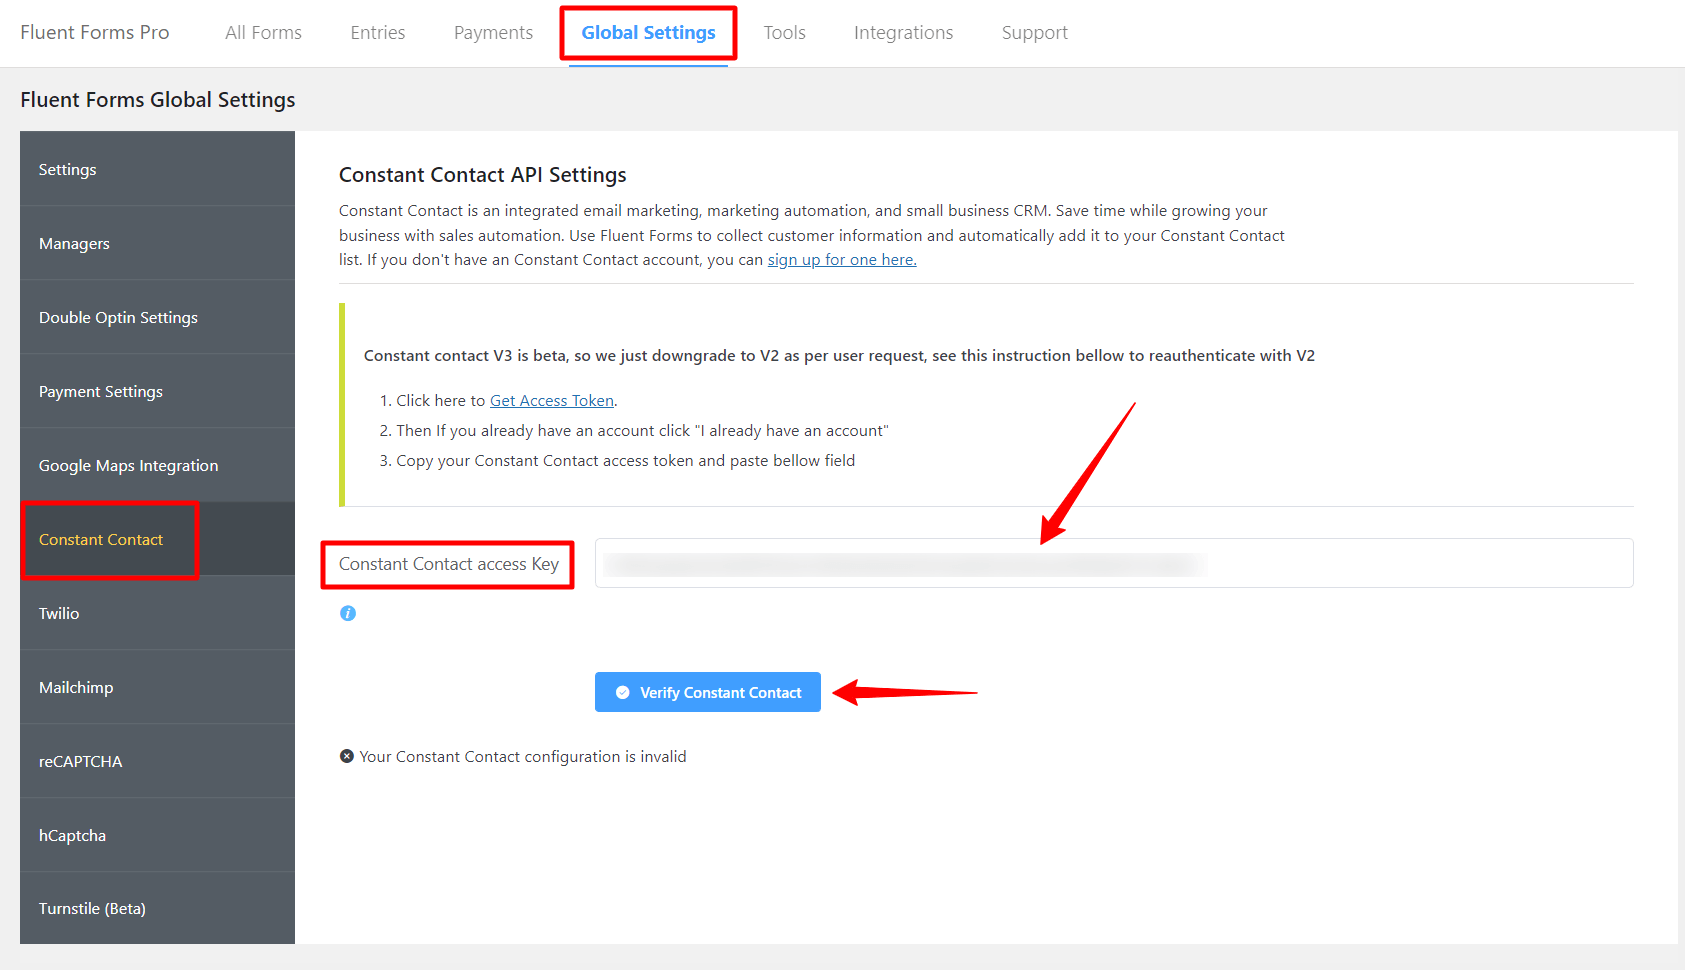1685x970 pixels.
Task: Select reCAPTCHA in the sidebar
Action: click(x=80, y=762)
